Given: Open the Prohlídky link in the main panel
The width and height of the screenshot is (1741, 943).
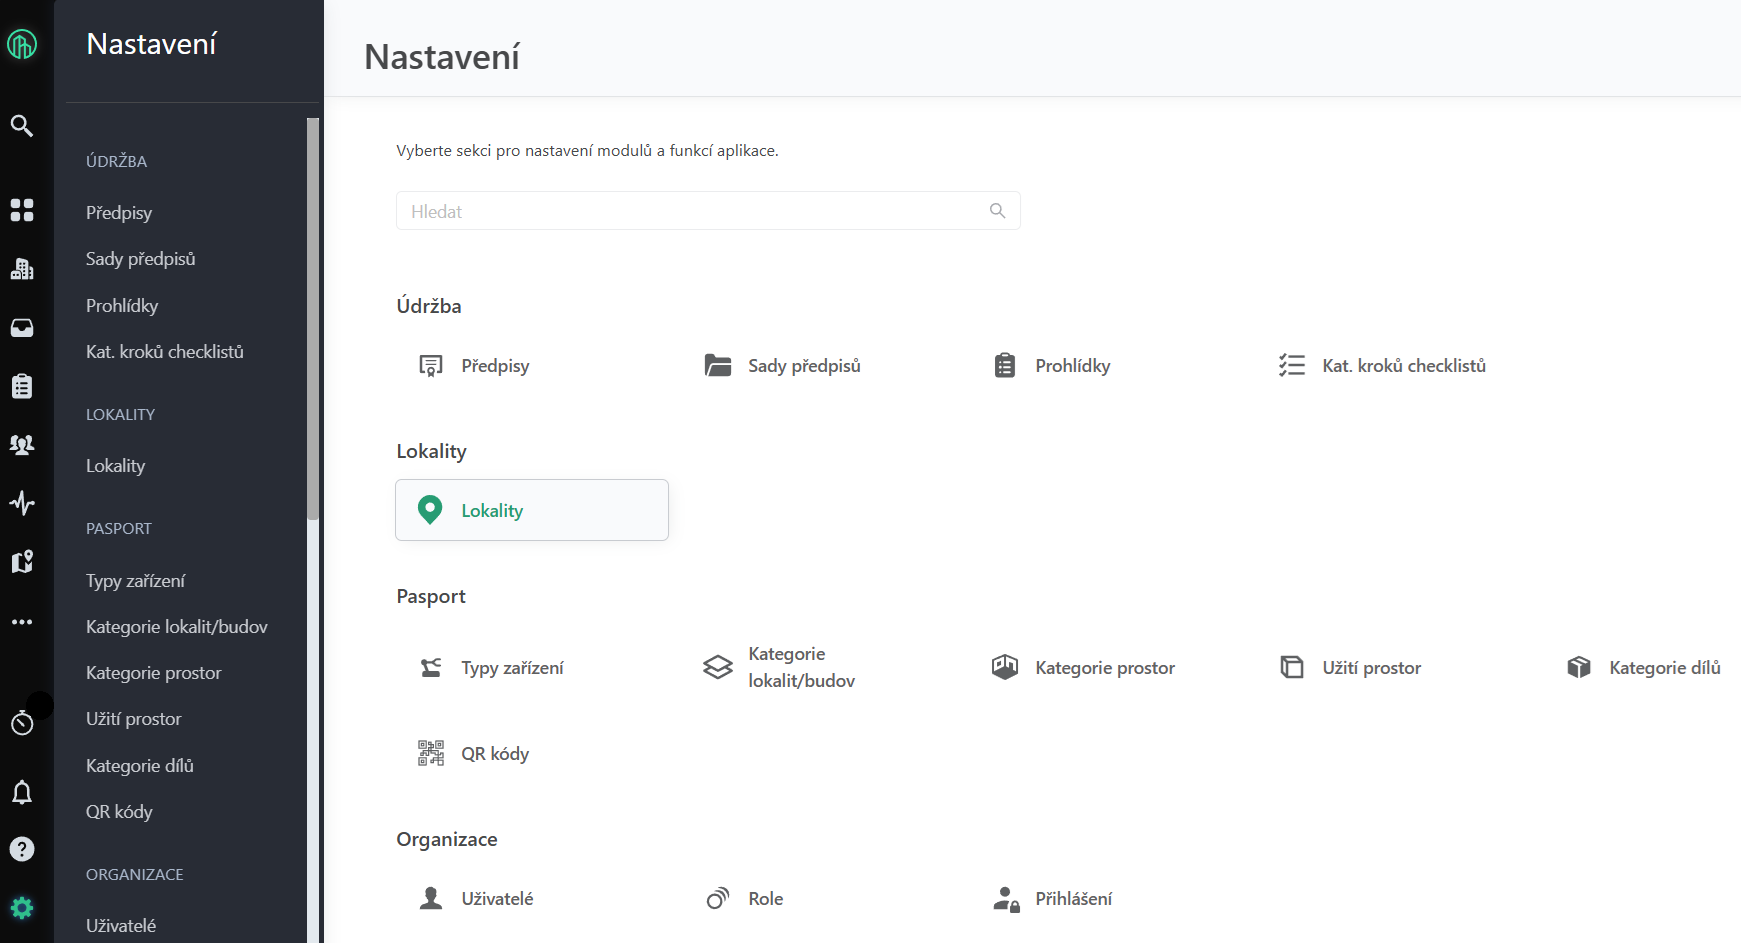Looking at the screenshot, I should [1073, 366].
